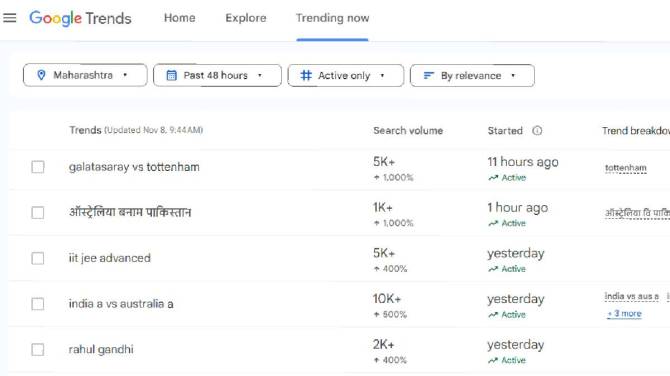Click the Active trend icon for iit jee advanced

pyautogui.click(x=493, y=269)
